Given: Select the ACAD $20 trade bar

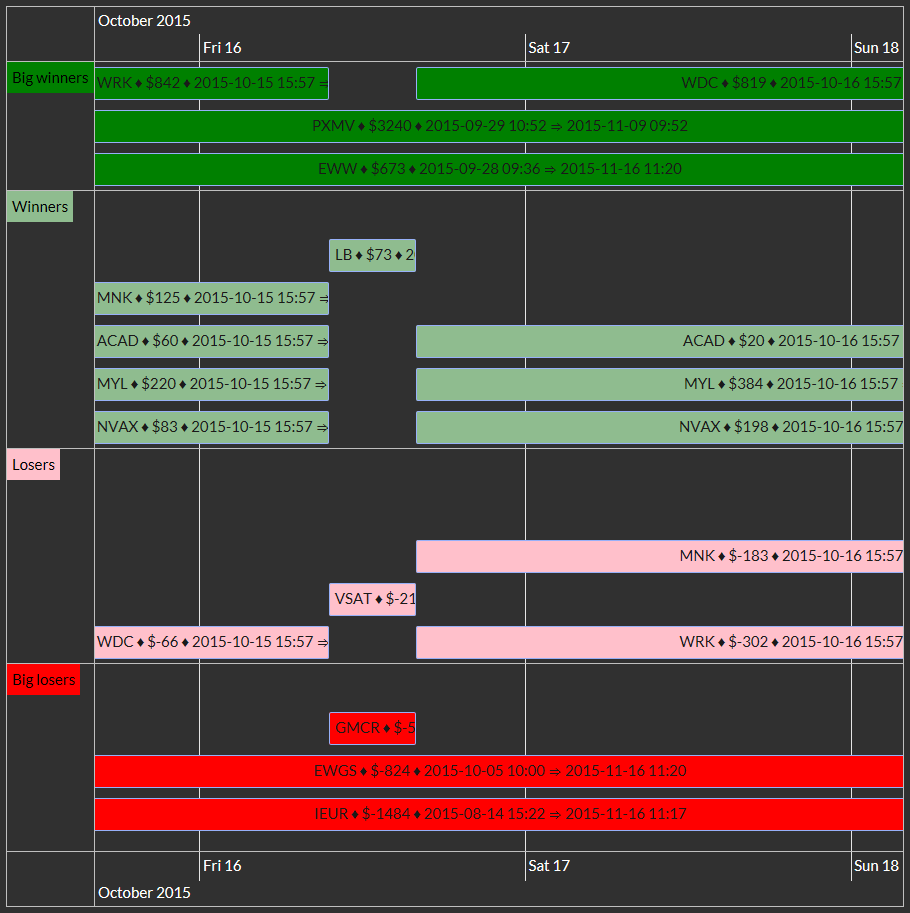Looking at the screenshot, I should point(660,341).
